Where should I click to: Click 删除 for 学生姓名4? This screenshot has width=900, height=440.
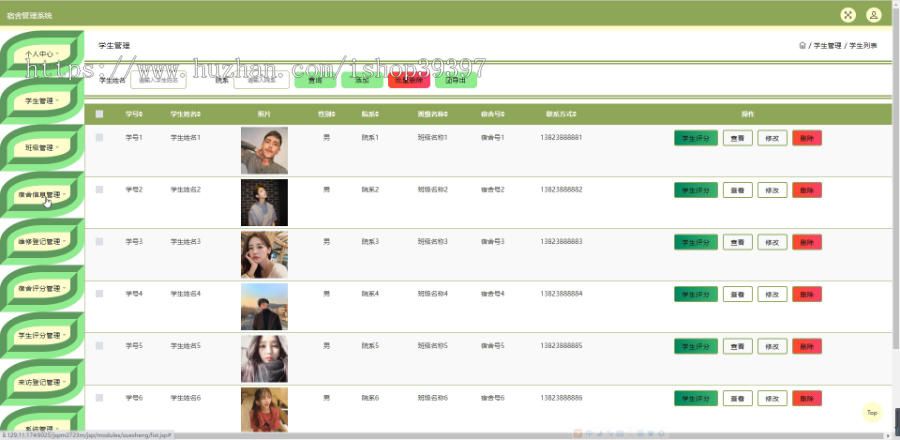(807, 294)
